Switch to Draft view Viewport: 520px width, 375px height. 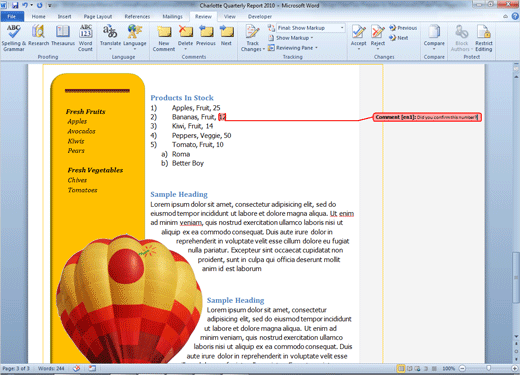coord(434,368)
